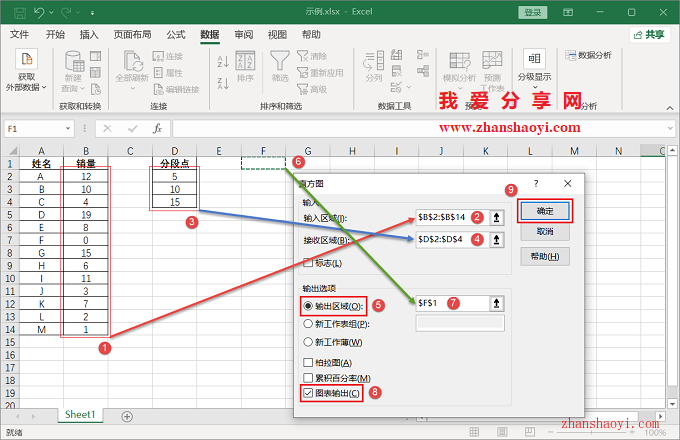Add a new sheet with plus icon
Image resolution: width=680 pixels, height=440 pixels.
[x=127, y=417]
